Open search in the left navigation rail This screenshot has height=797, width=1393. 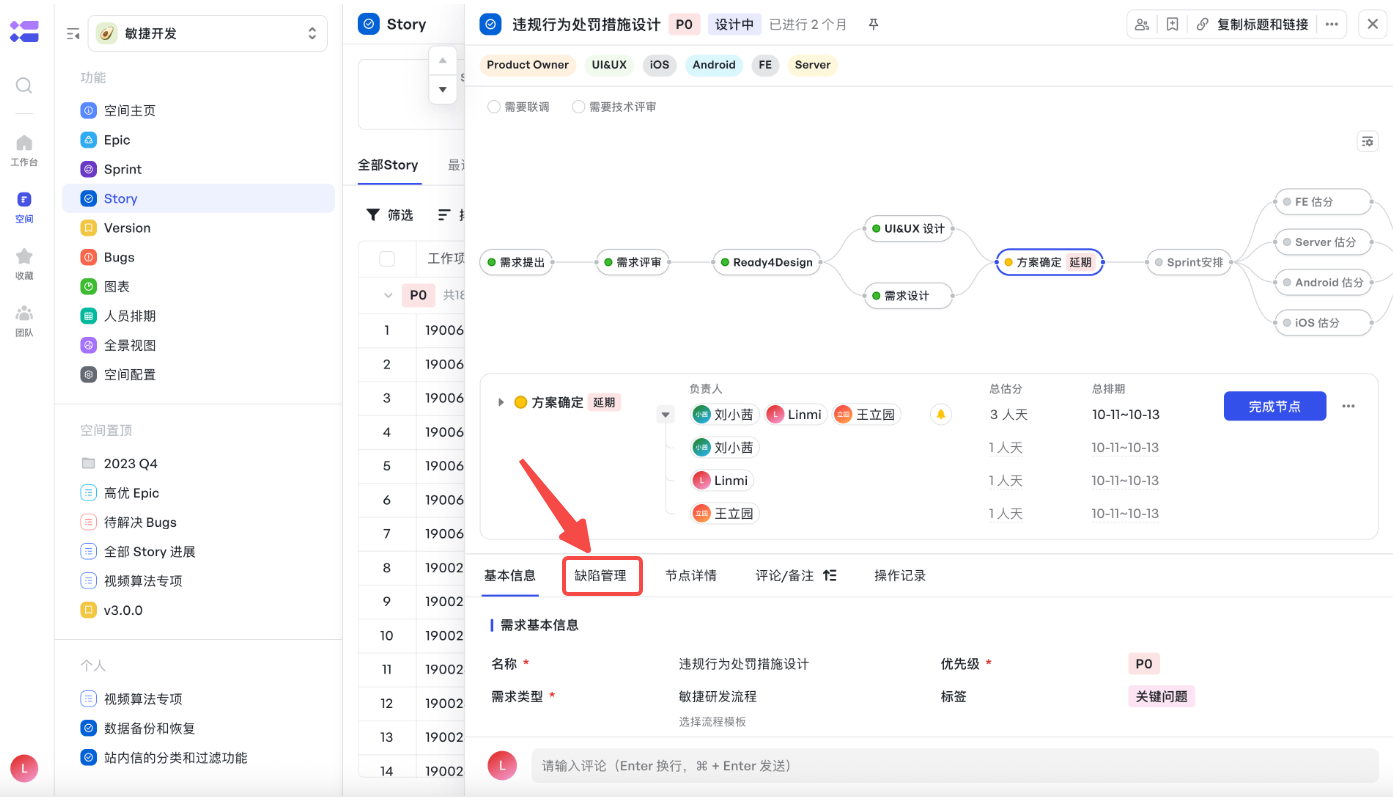tap(23, 85)
